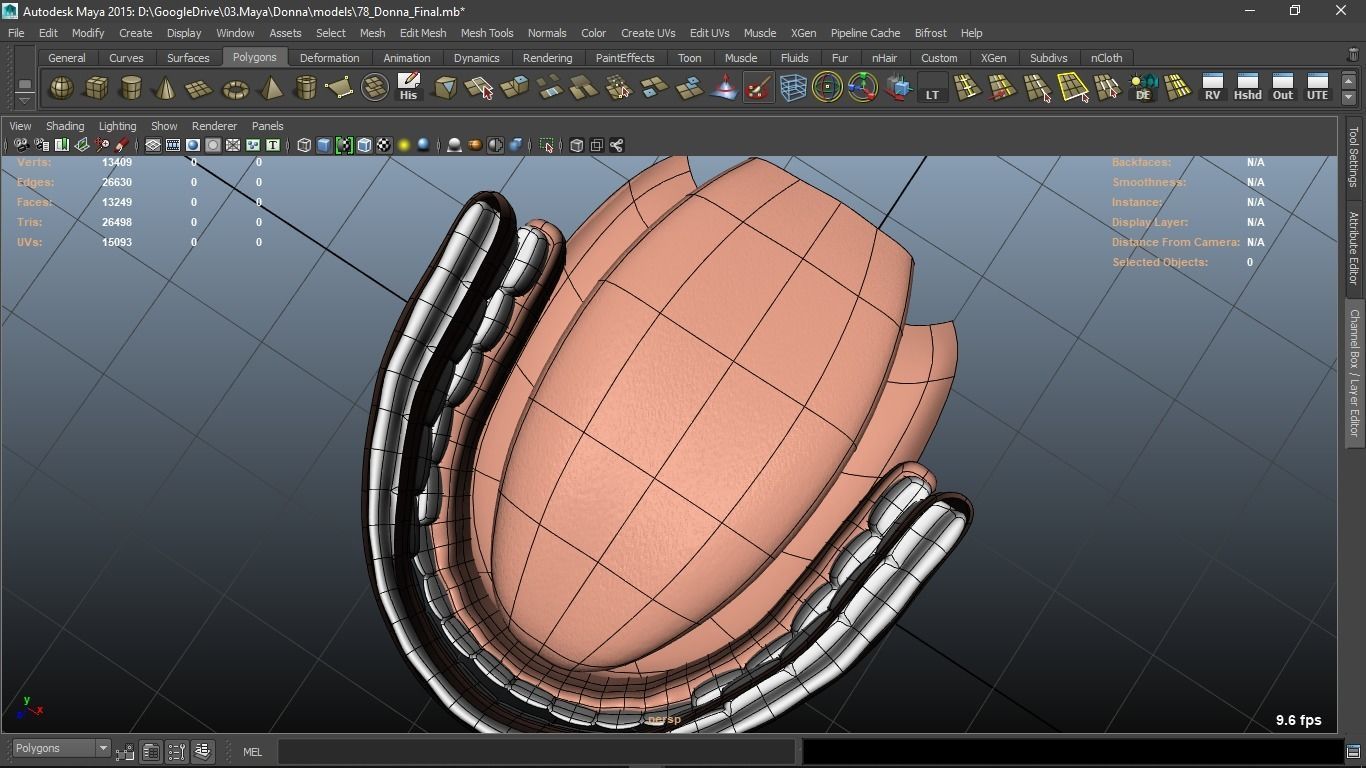This screenshot has width=1366, height=768.
Task: Click the shelf scroll up arrow
Action: pos(1349,80)
